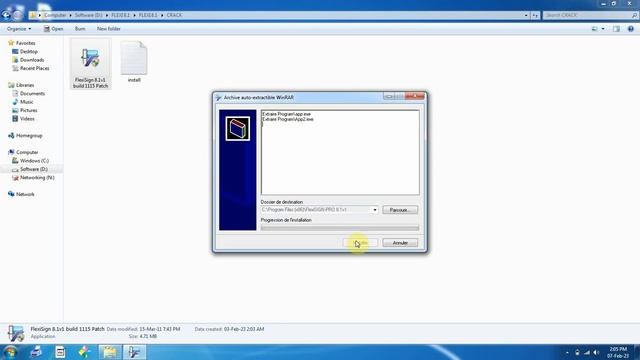
Task: Open Explorer help icon
Action: coord(631,29)
